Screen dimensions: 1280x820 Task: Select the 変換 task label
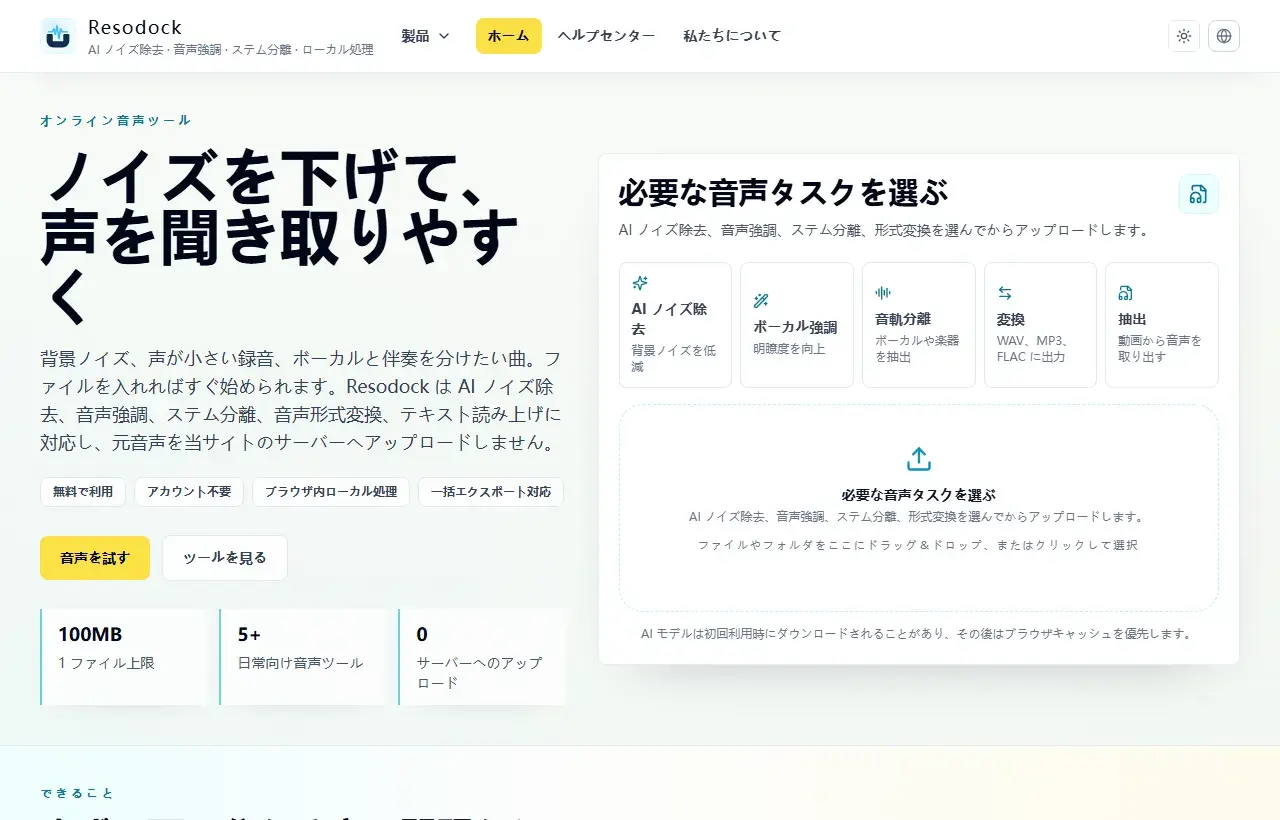tap(1011, 319)
